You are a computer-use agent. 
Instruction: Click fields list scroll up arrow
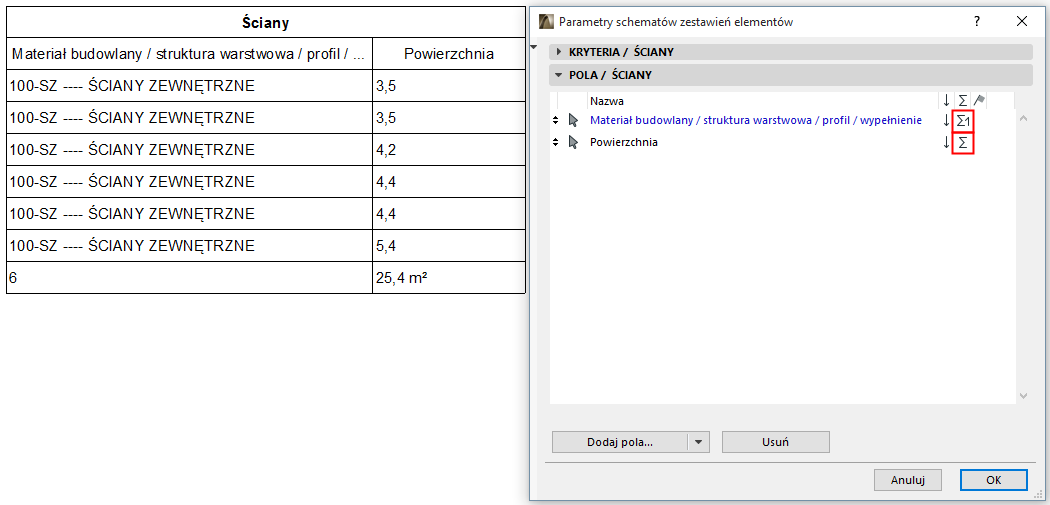tap(1023, 119)
